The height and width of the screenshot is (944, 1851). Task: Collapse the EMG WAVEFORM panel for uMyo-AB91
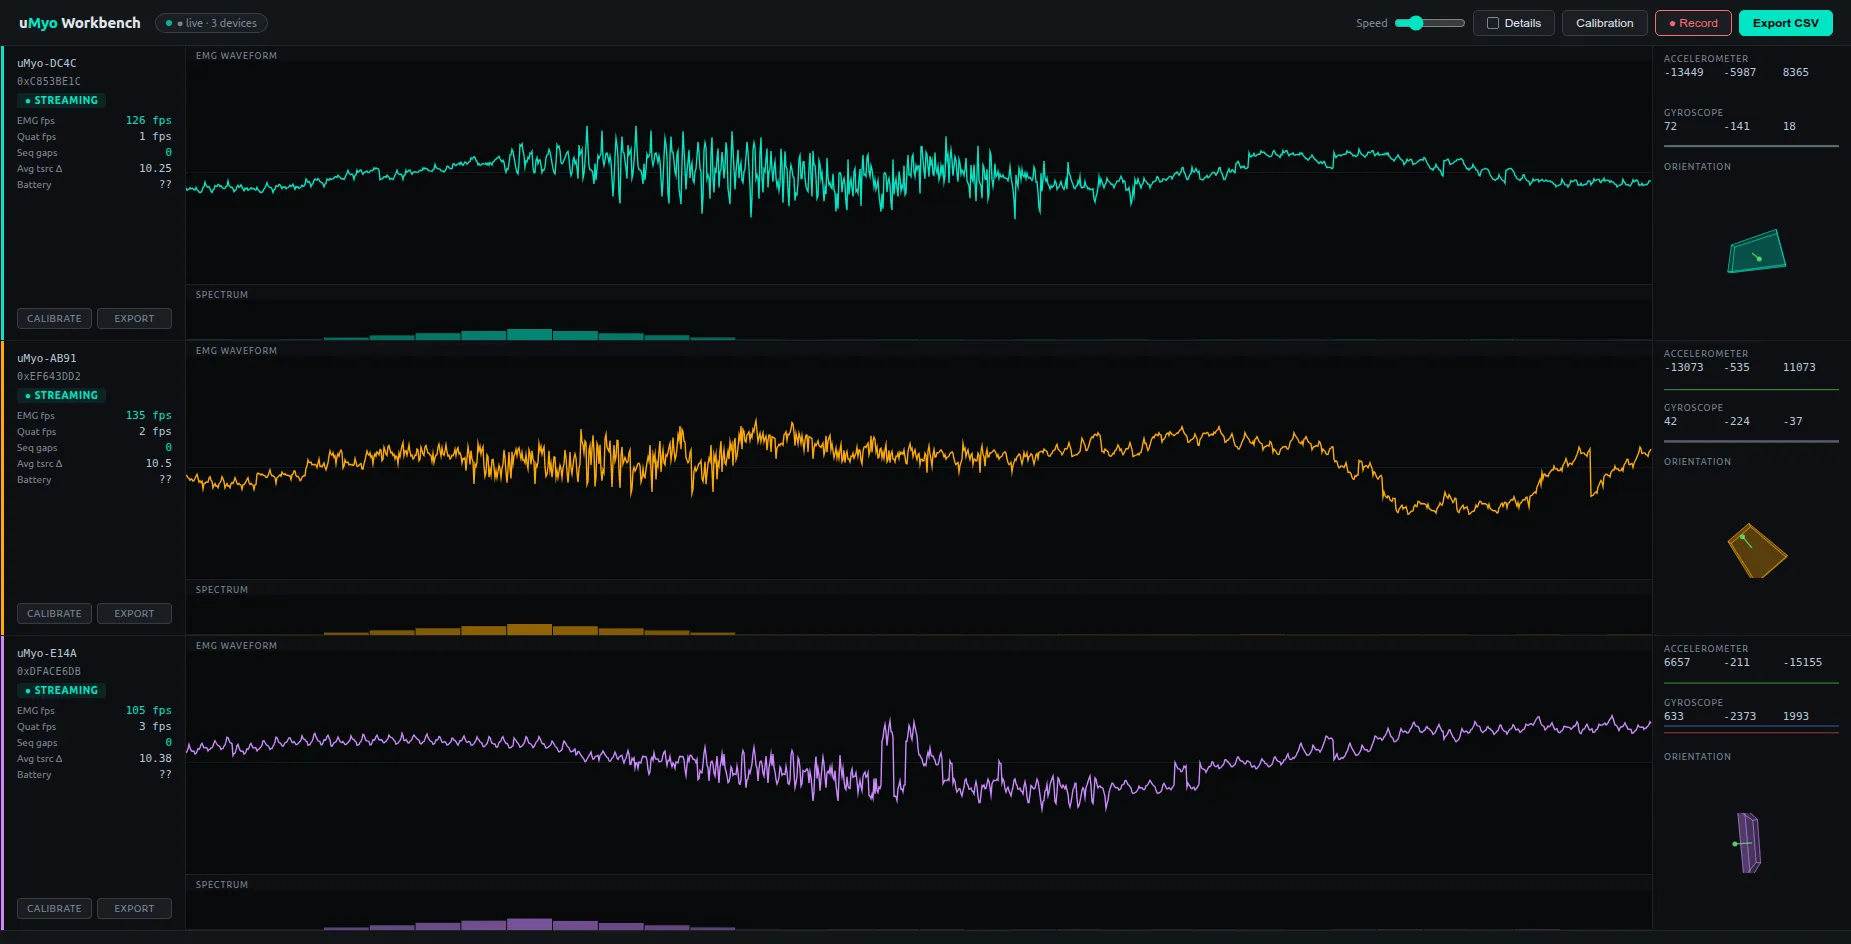coord(236,350)
